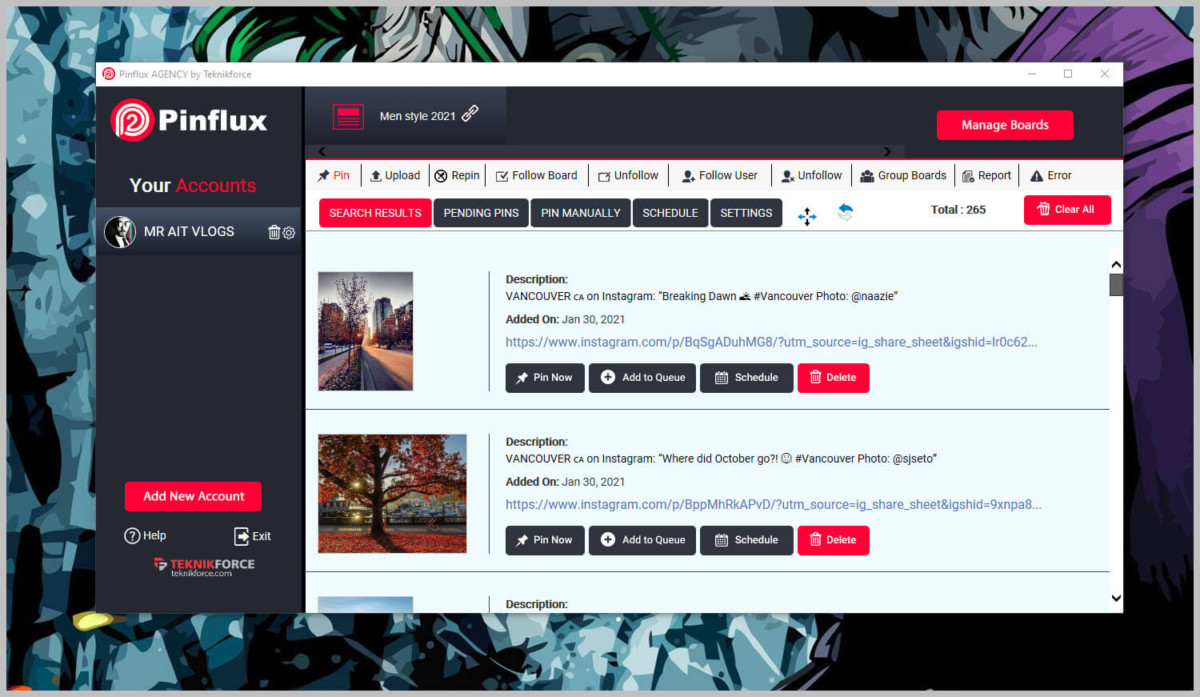Pin Now the Breaking Dawn post
The height and width of the screenshot is (697, 1200).
[x=545, y=378]
